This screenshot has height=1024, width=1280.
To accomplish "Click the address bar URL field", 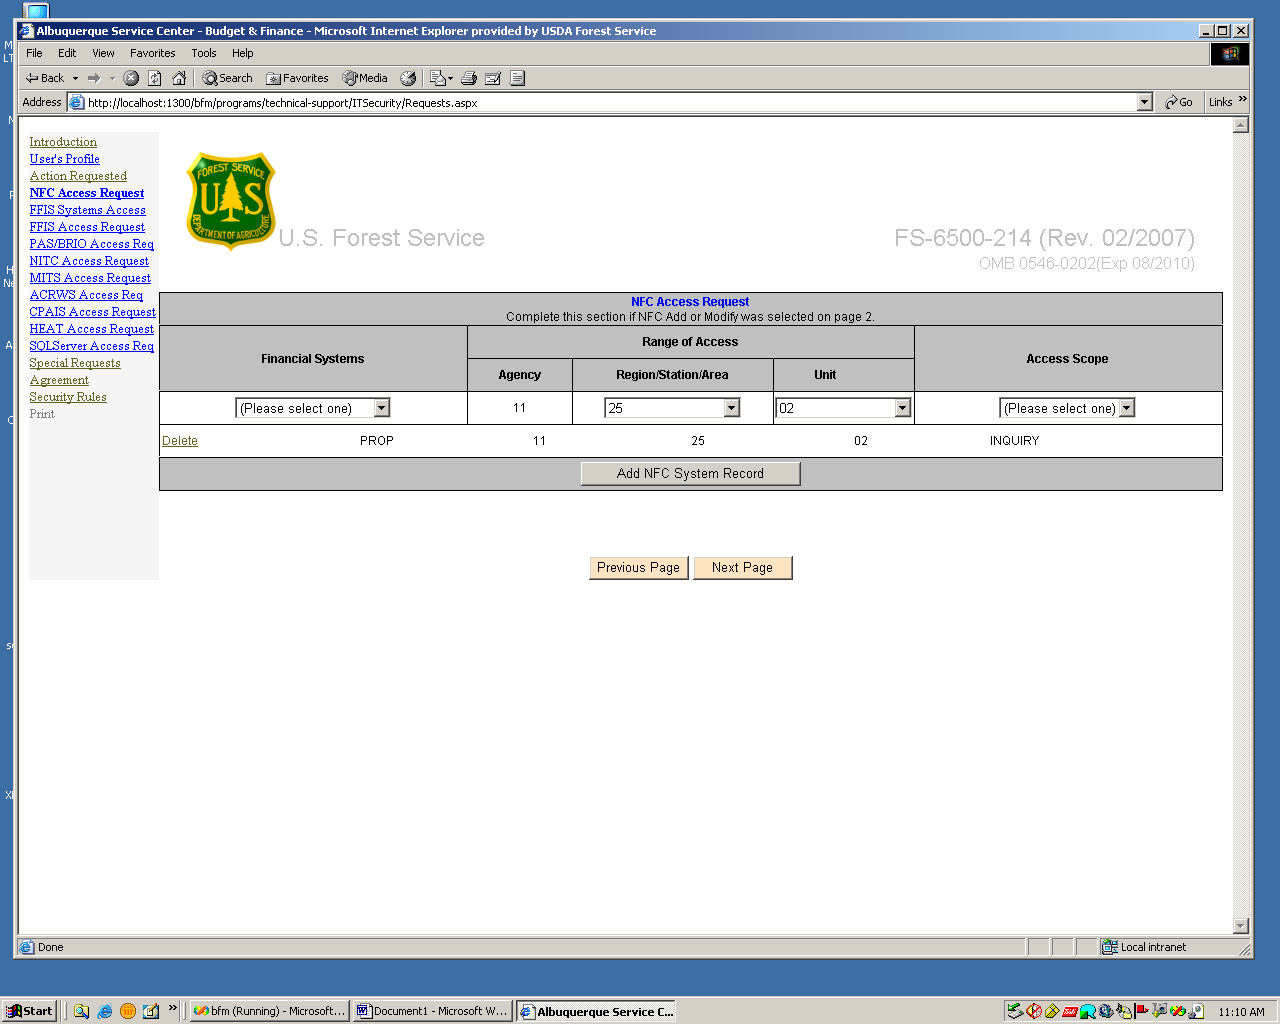I will point(600,102).
